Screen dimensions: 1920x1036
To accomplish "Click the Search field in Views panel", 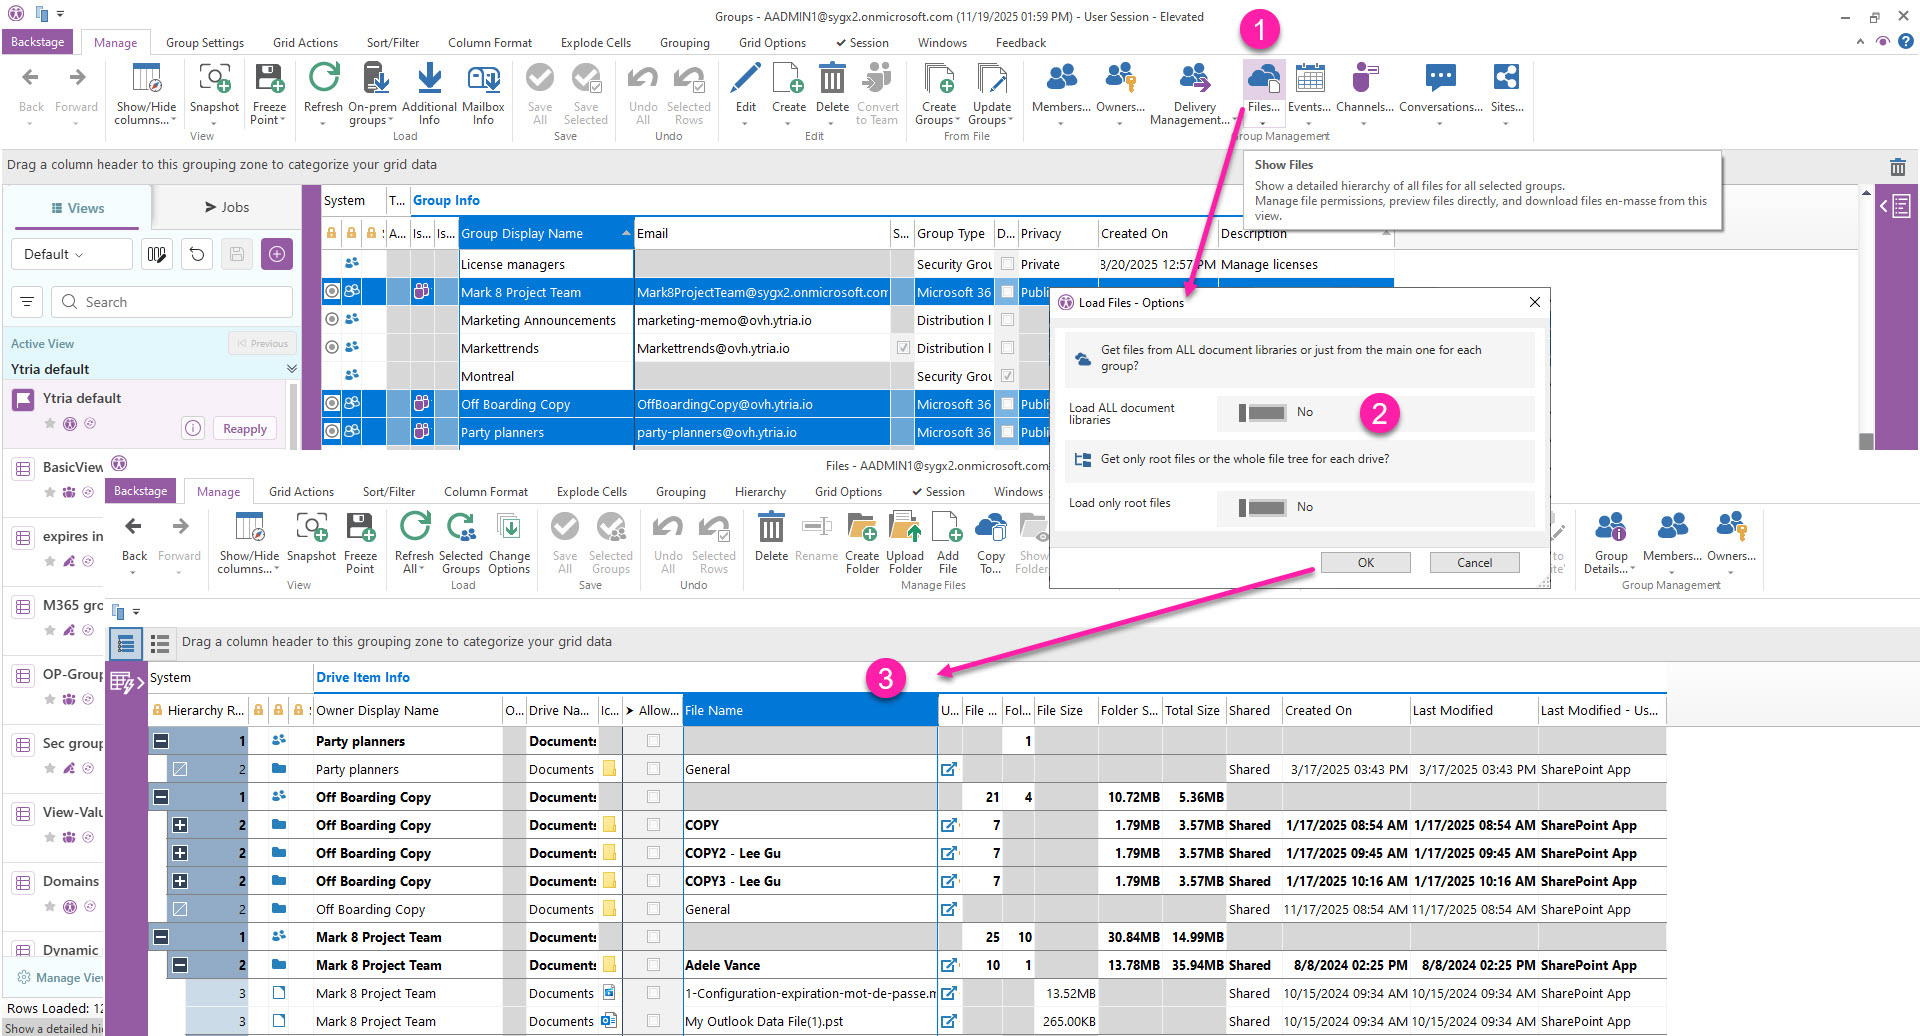I will [x=176, y=302].
